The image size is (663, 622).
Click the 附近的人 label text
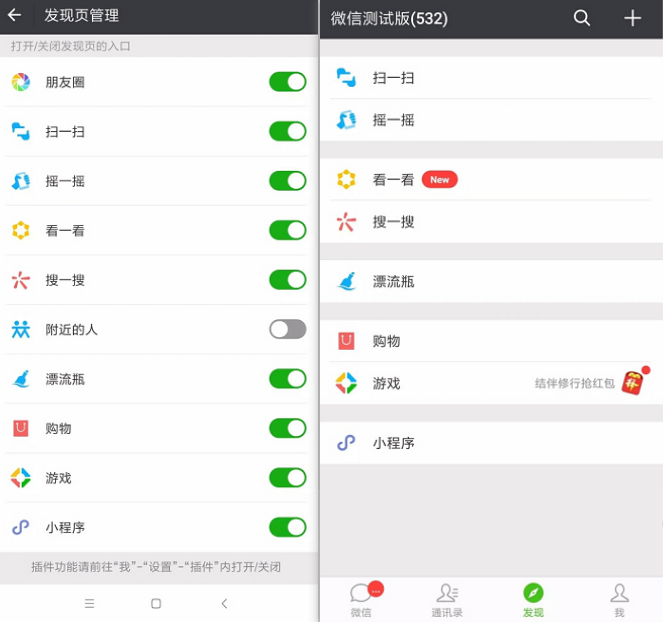click(x=71, y=329)
